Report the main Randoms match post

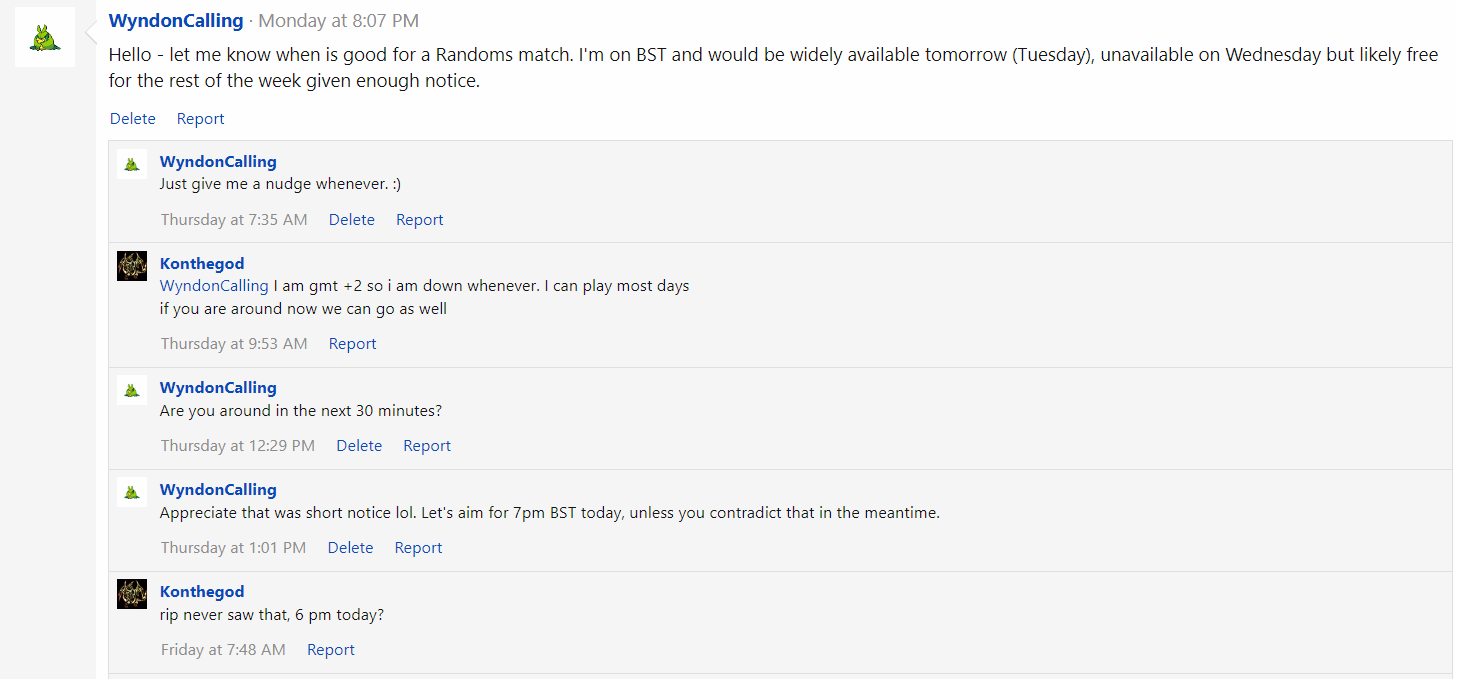200,118
